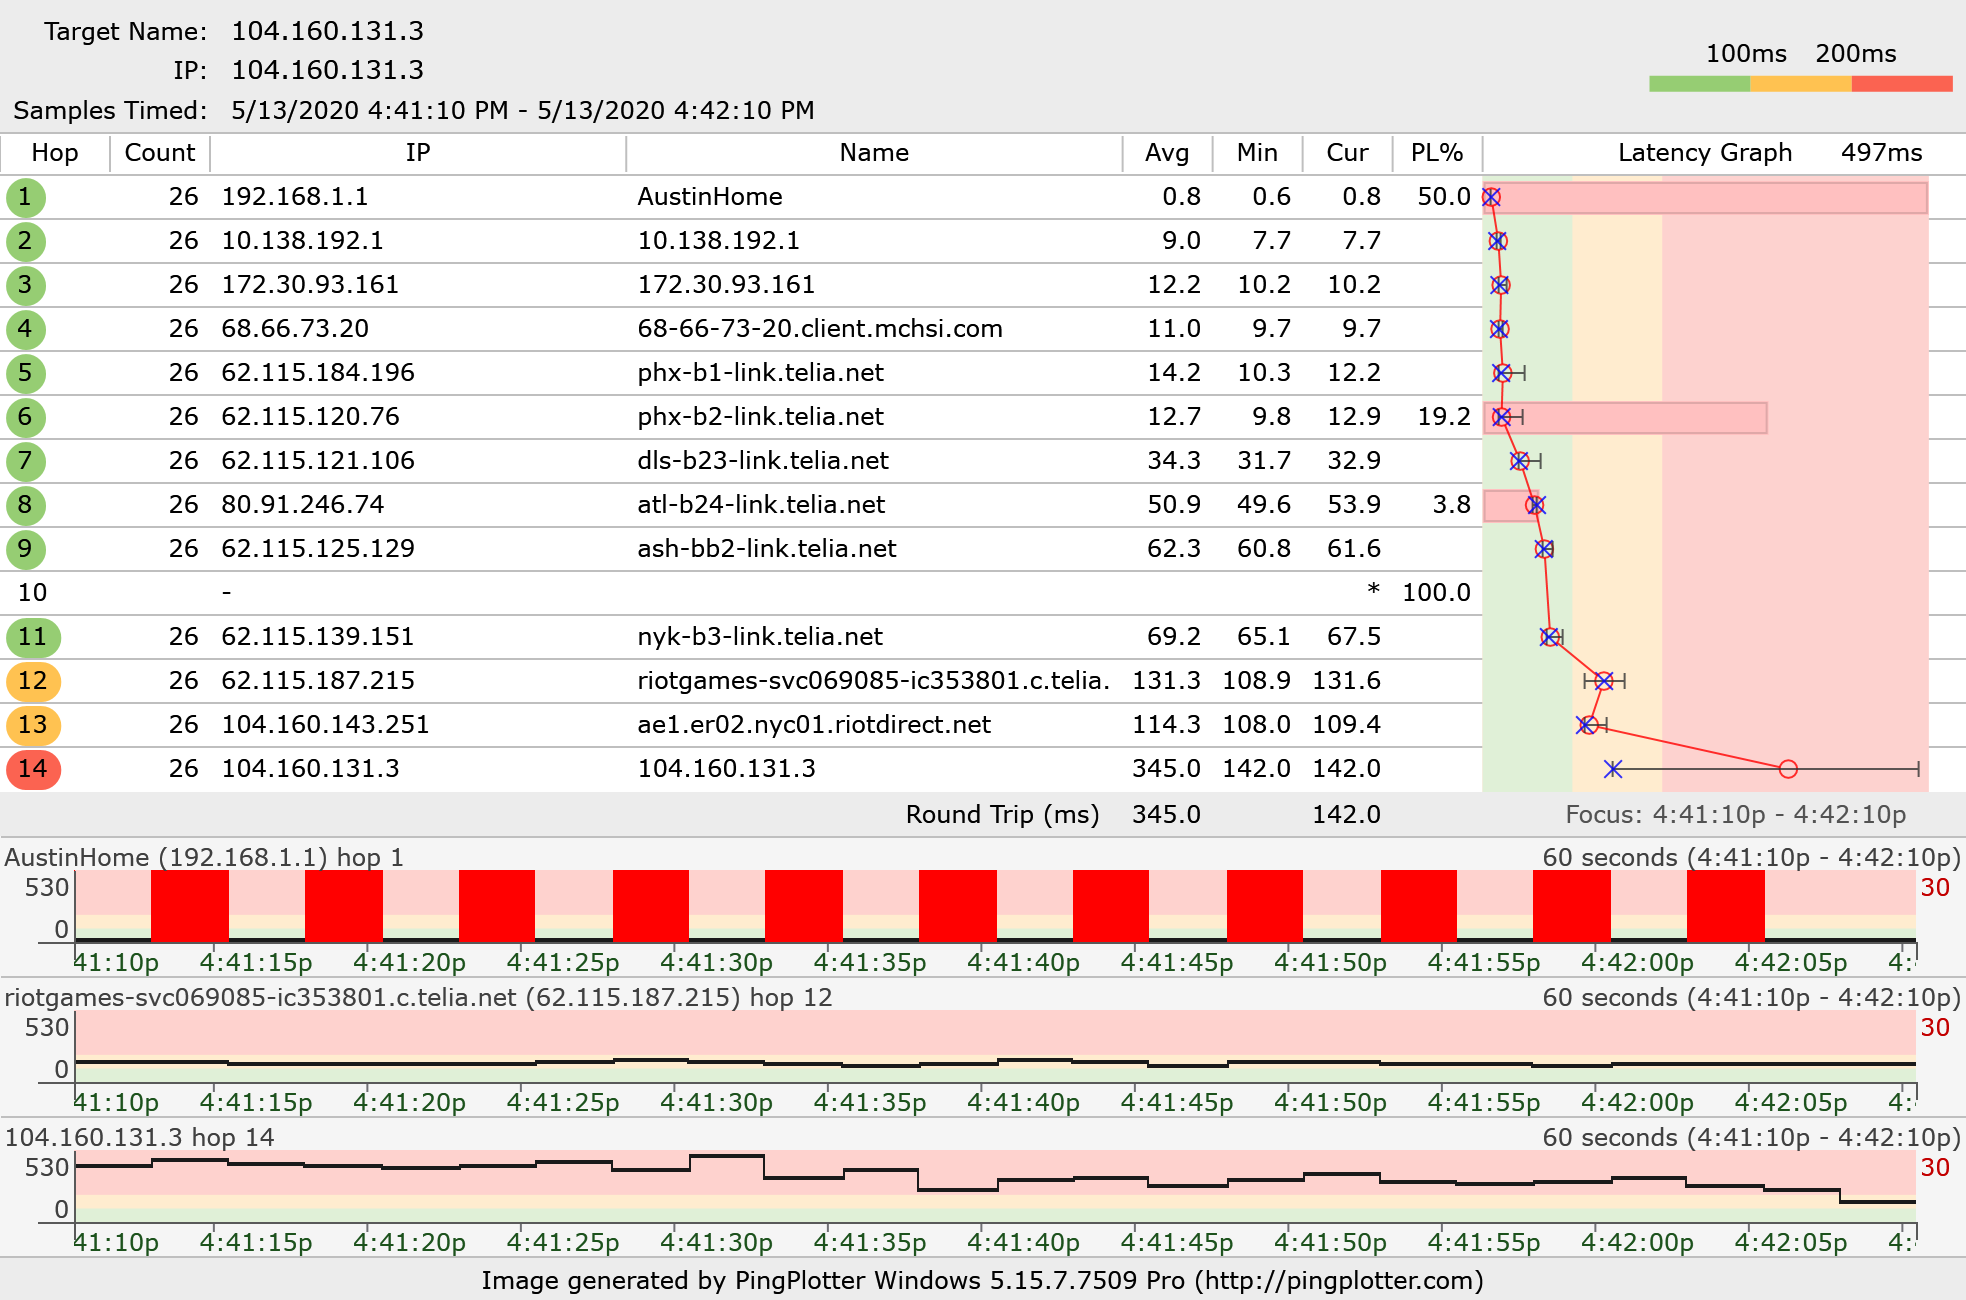Click the red circle marker on hop 14 latency graph
The image size is (1966, 1300).
coord(1788,769)
